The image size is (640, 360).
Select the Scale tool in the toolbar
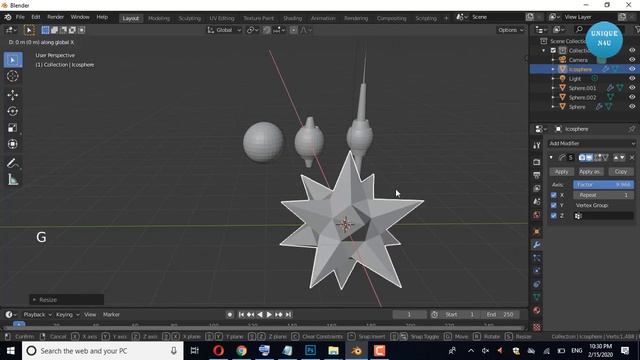click(13, 127)
